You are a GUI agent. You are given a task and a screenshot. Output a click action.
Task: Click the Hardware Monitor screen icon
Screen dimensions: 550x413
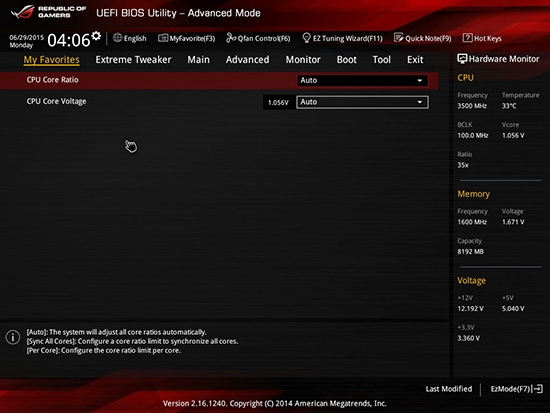(462, 59)
